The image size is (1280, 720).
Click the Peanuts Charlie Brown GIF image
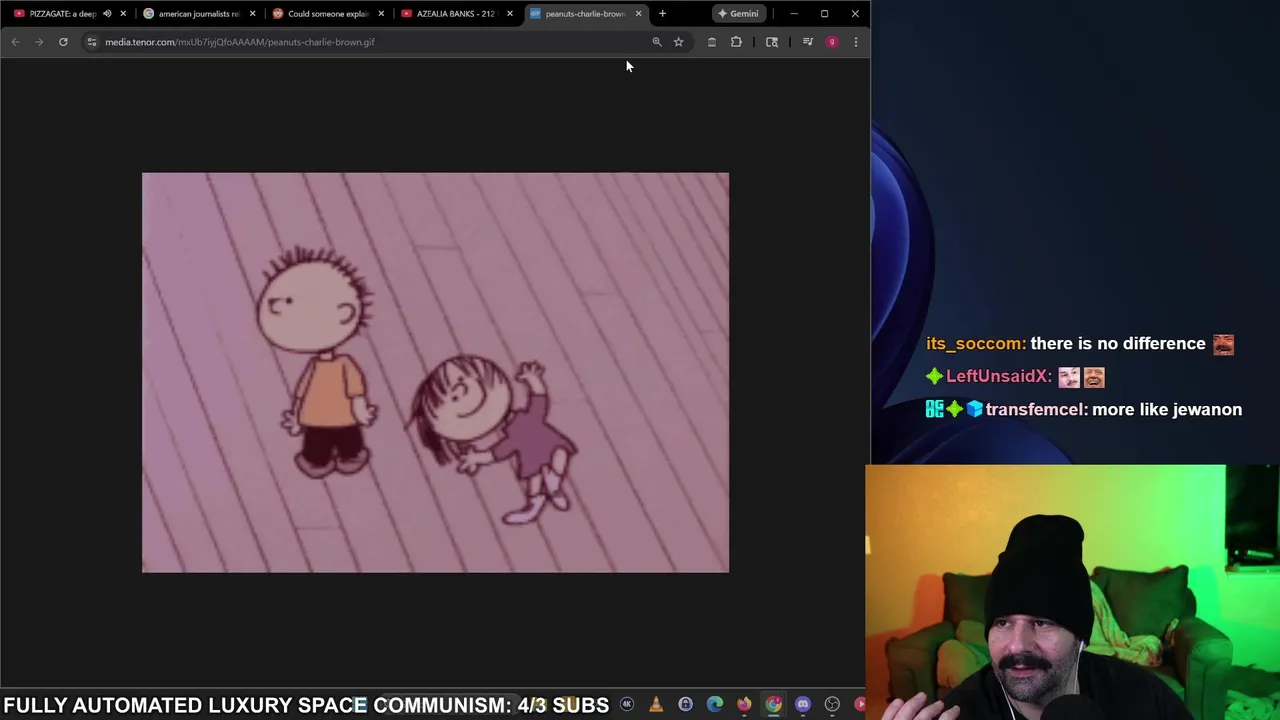point(435,373)
